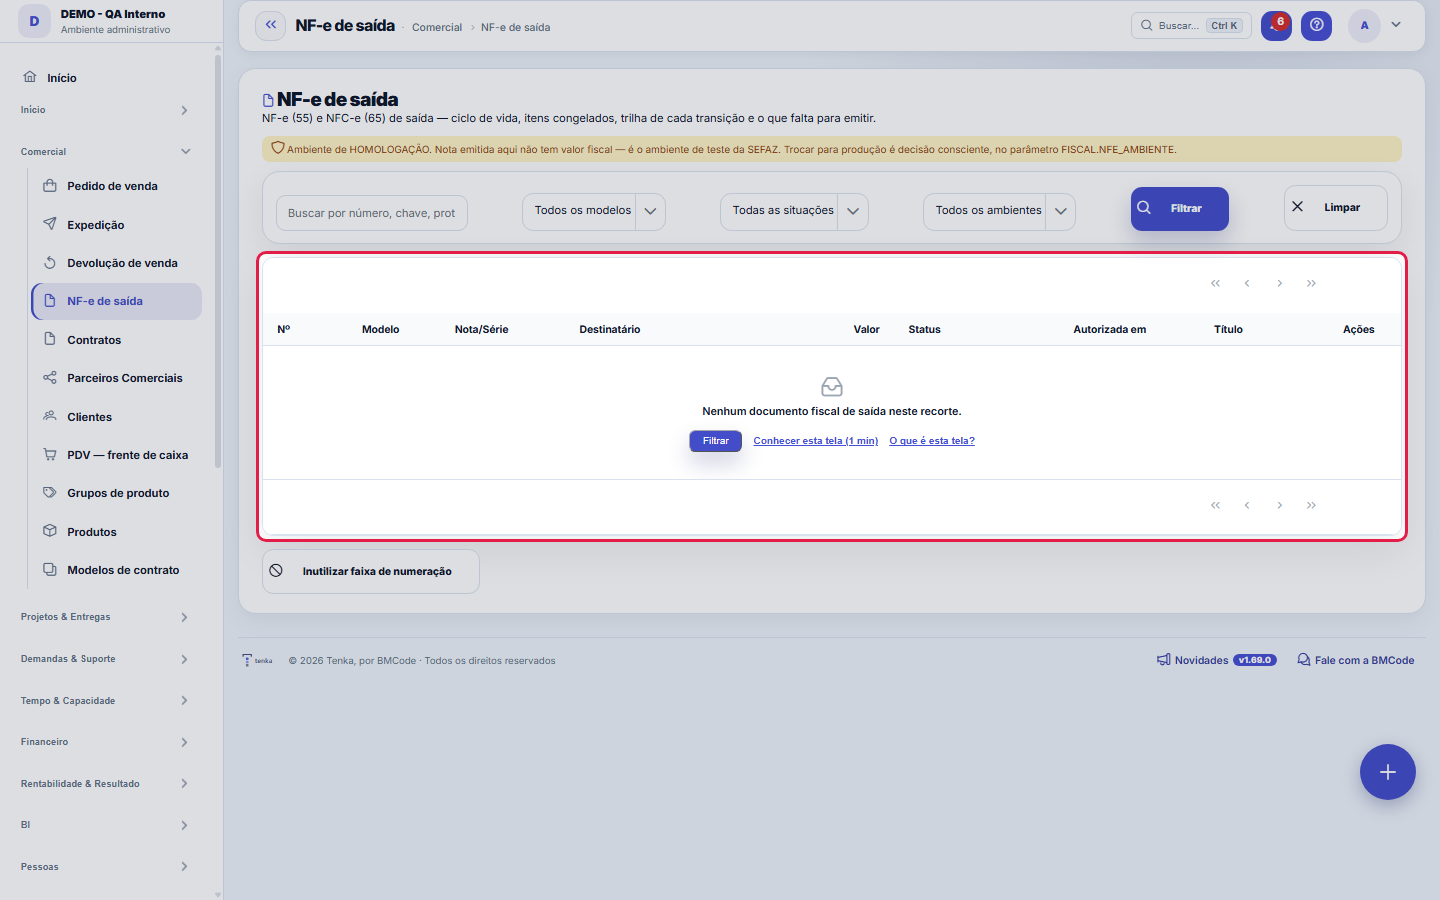Click Inutilizar faixa de numeração button
The width and height of the screenshot is (1440, 900).
371,571
